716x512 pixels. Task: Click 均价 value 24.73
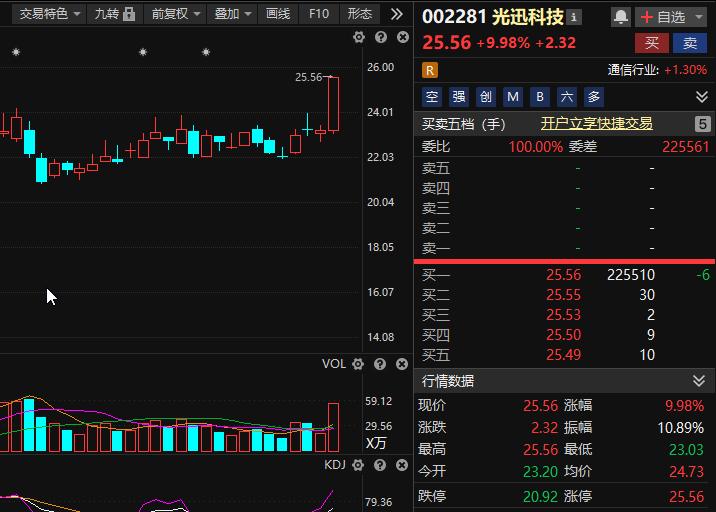click(x=686, y=471)
